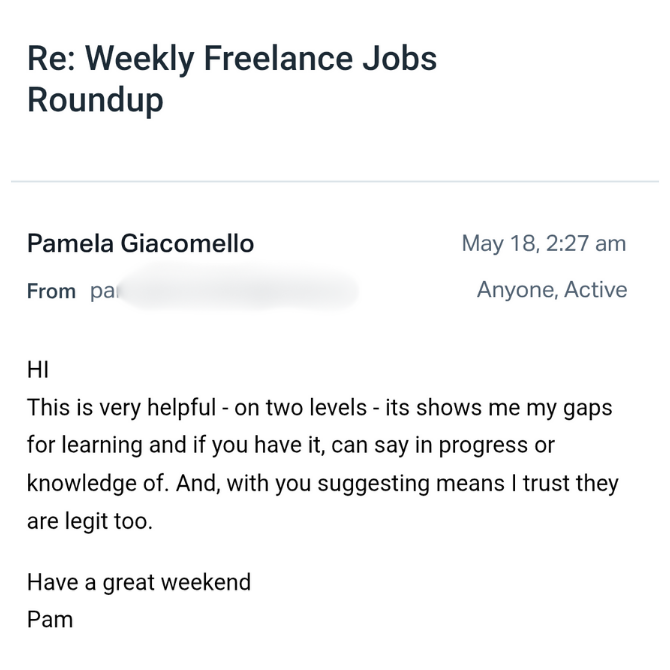The image size is (670, 670).
Task: Click the email subject heading
Action: point(232,58)
